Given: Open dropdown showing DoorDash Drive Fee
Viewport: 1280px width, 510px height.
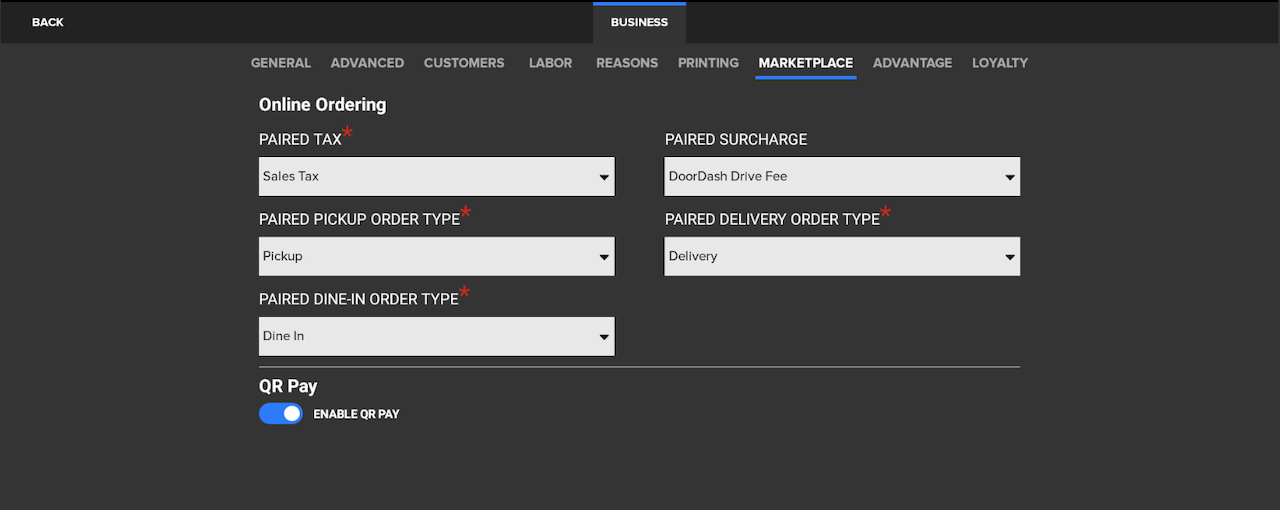Looking at the screenshot, I should [842, 176].
